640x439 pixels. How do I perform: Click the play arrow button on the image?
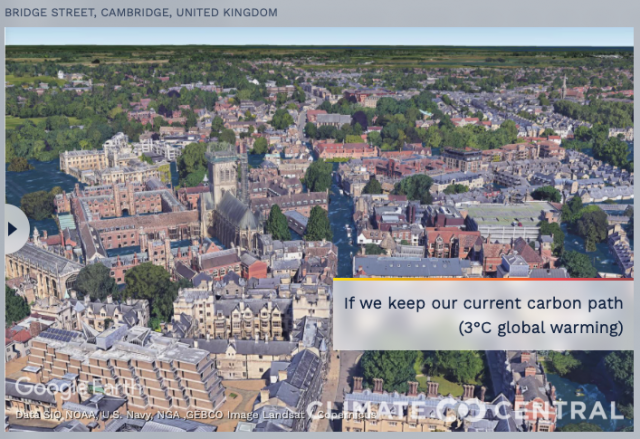pos(16,229)
